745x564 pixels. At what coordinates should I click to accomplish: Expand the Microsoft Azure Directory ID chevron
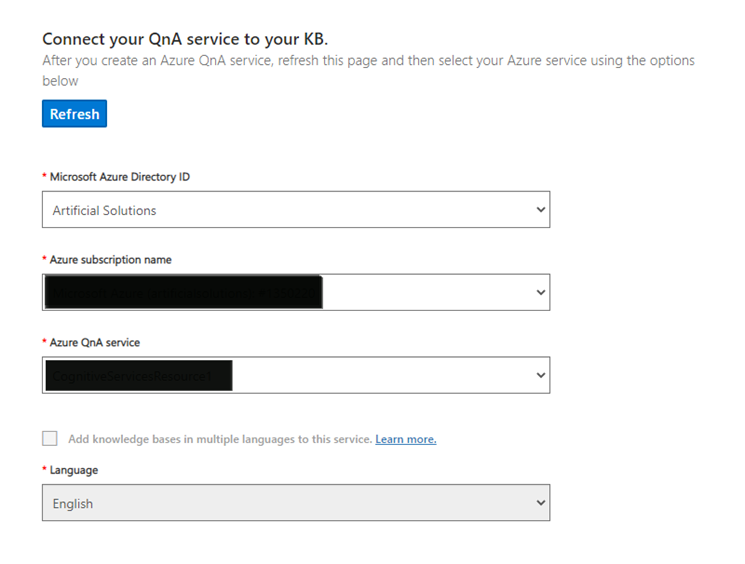tap(540, 210)
